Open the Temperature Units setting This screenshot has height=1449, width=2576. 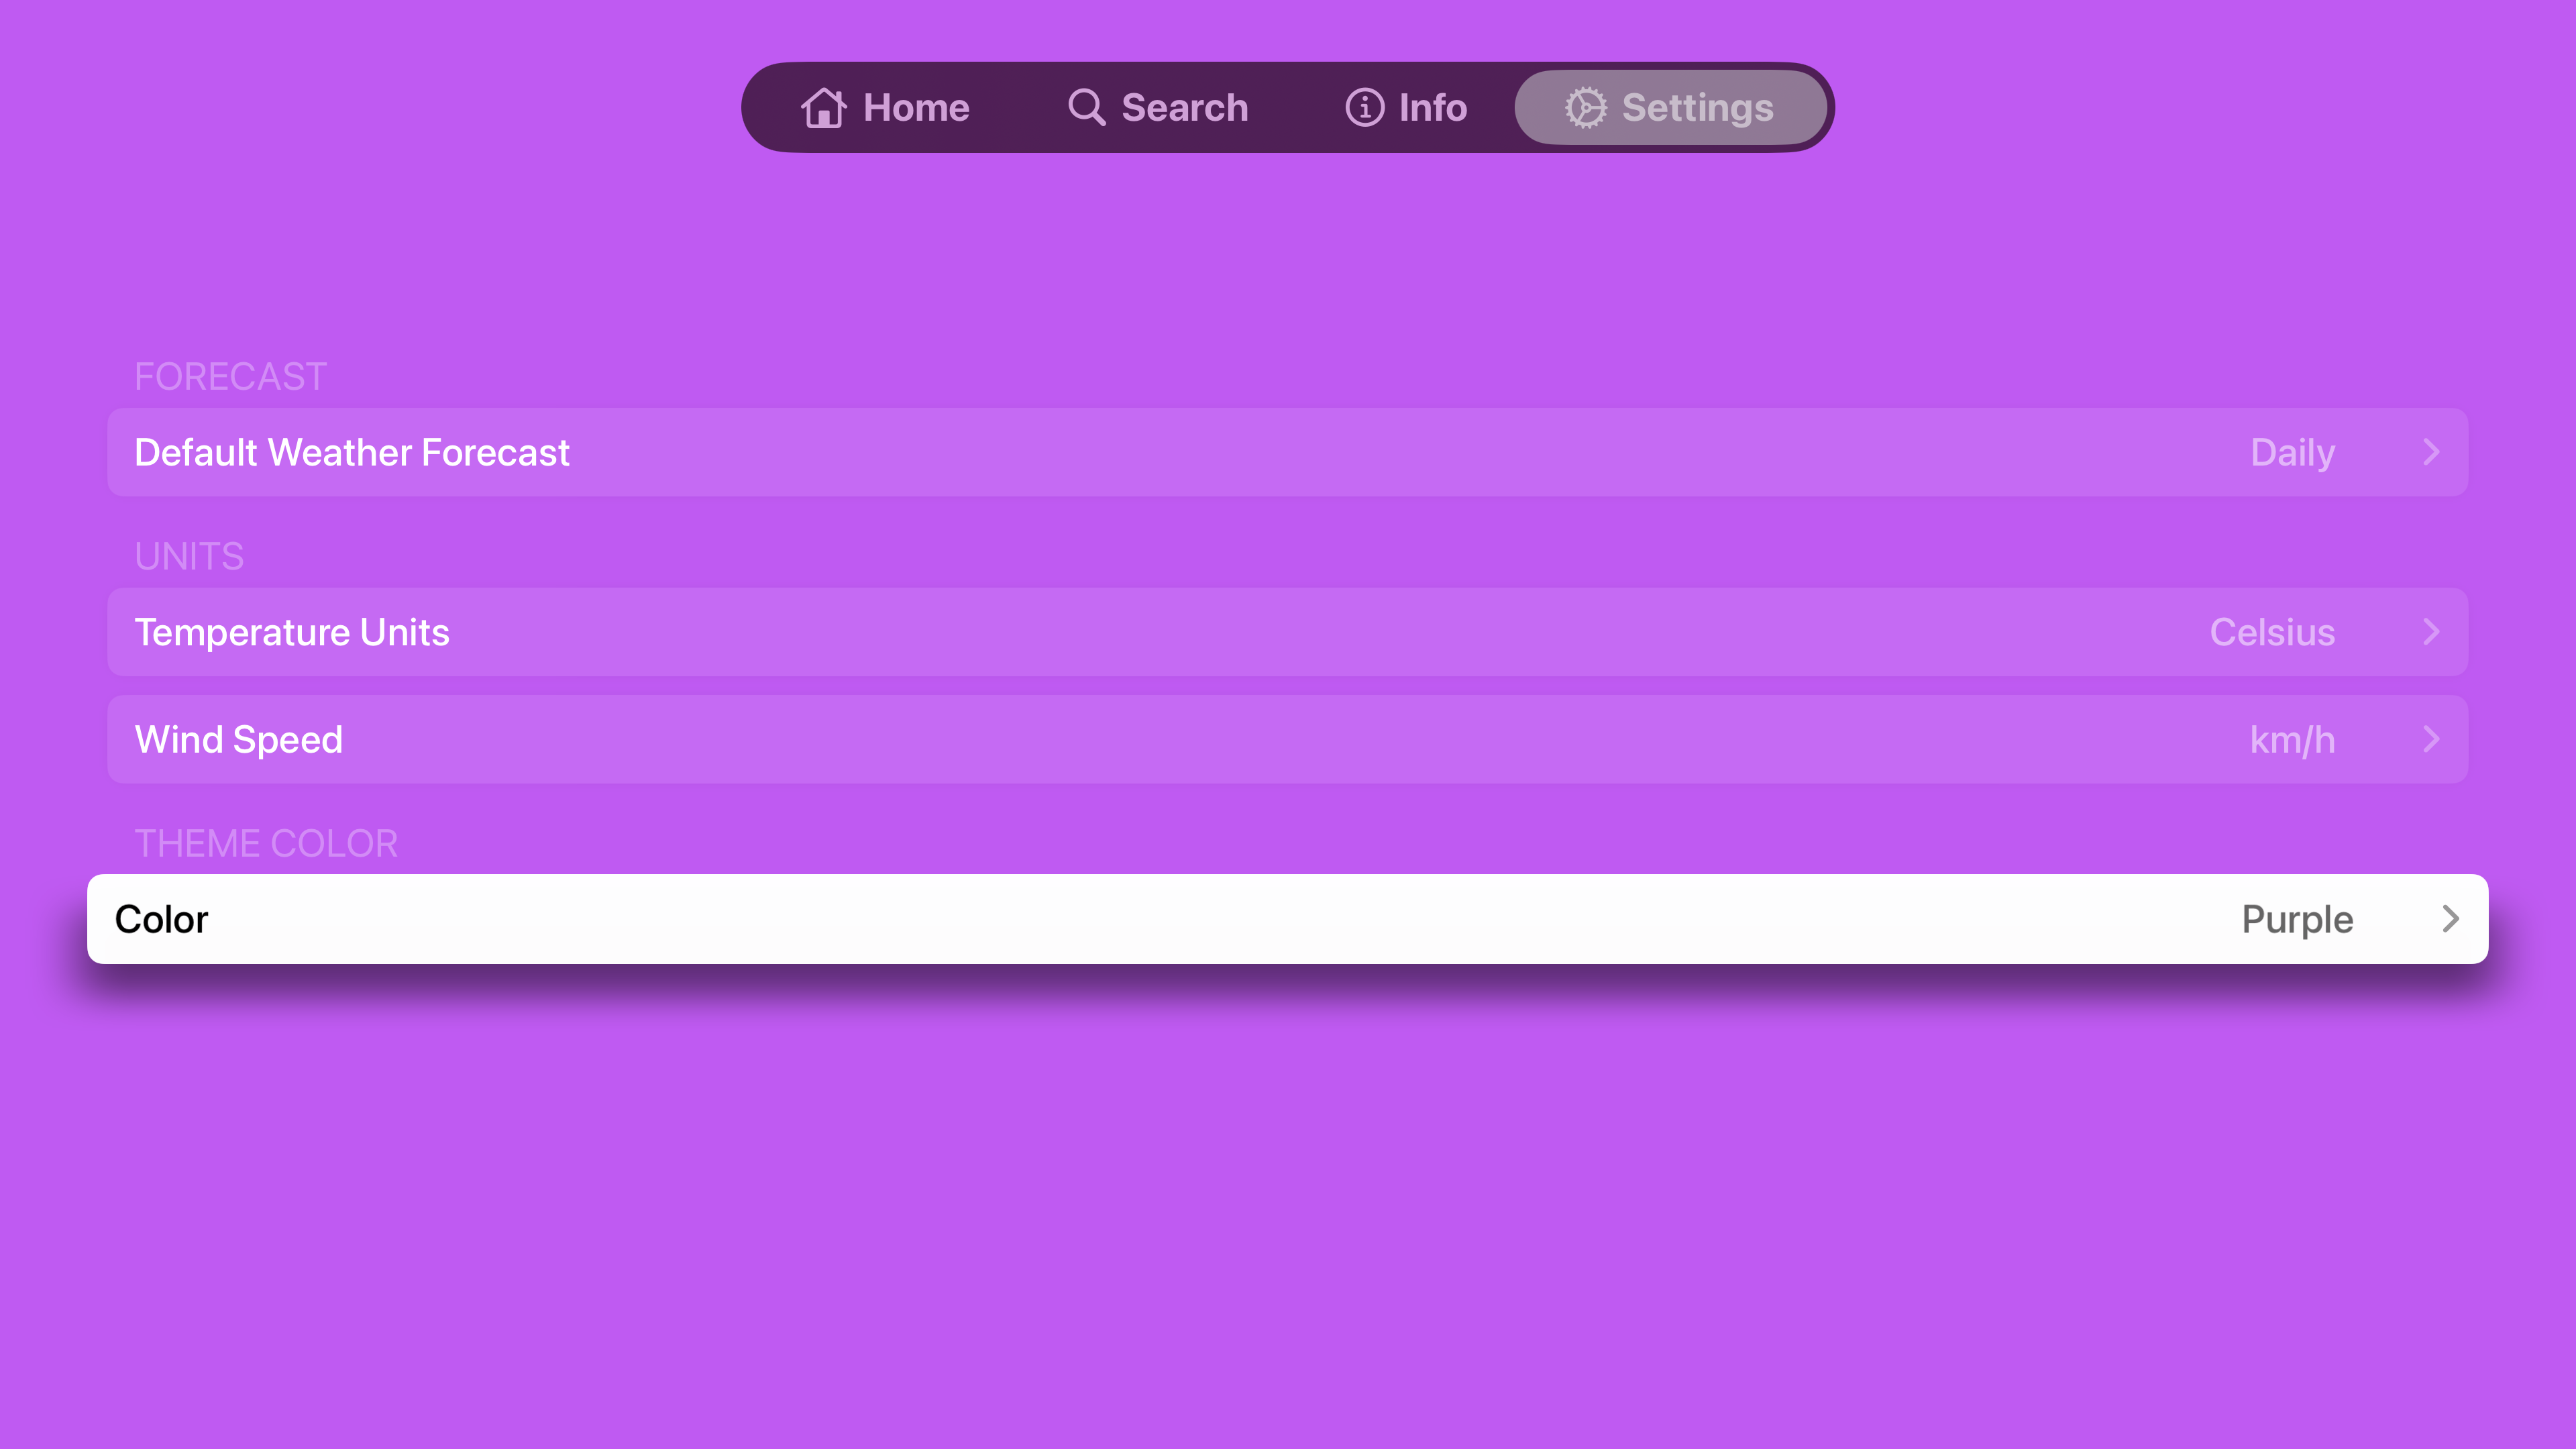[1287, 632]
